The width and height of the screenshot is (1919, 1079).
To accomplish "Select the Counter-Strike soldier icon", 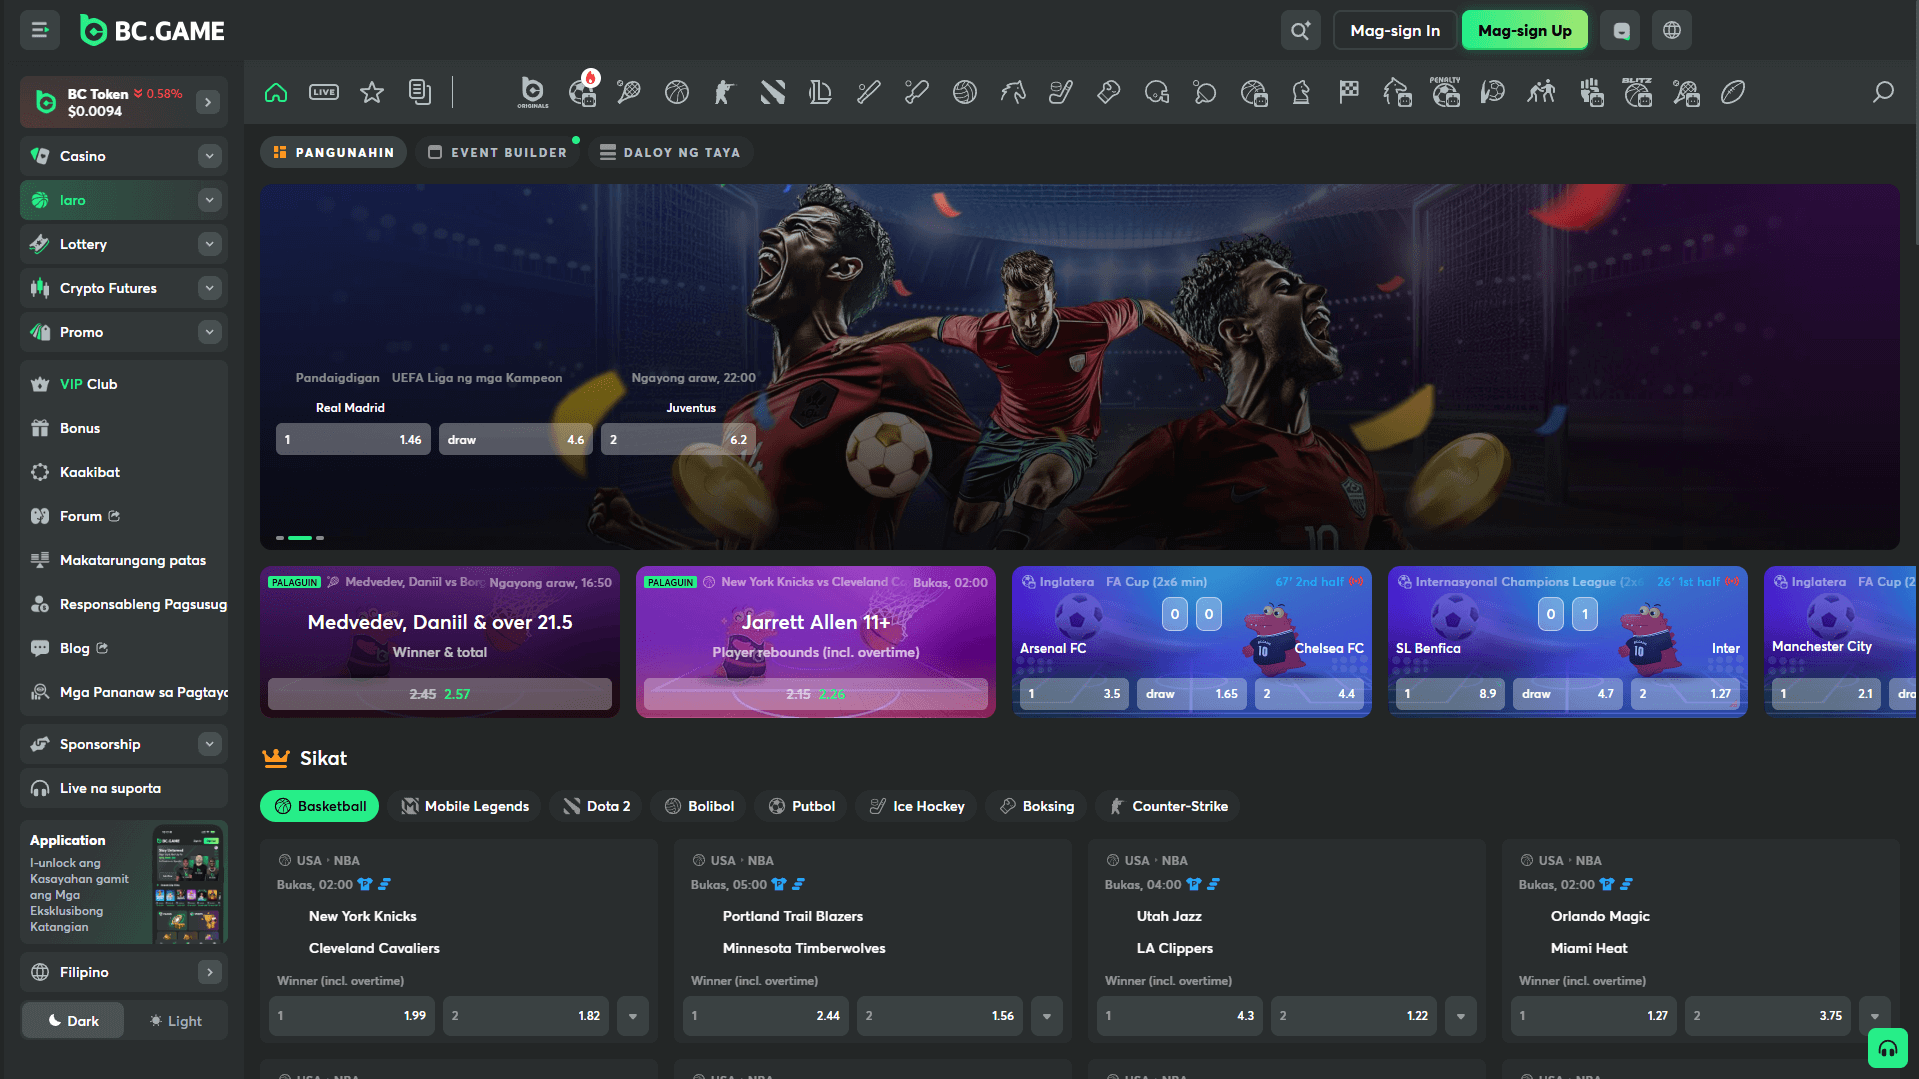I will pos(725,92).
